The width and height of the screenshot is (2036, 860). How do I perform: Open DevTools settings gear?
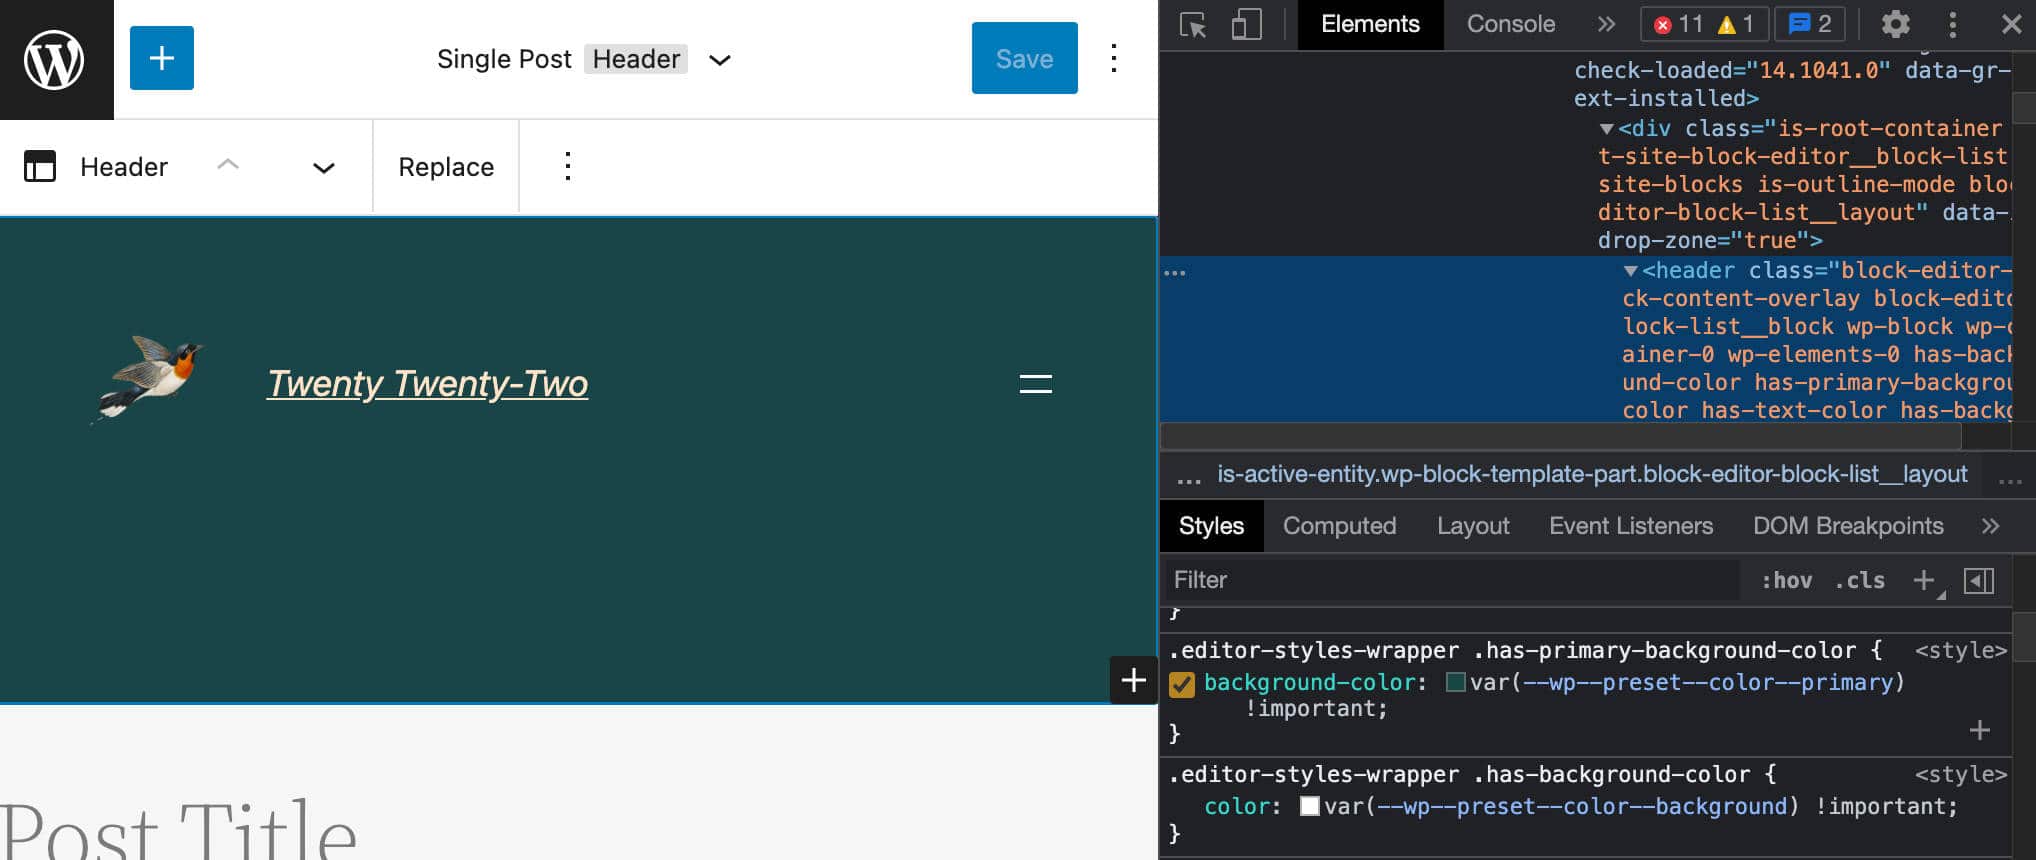[x=1895, y=25]
